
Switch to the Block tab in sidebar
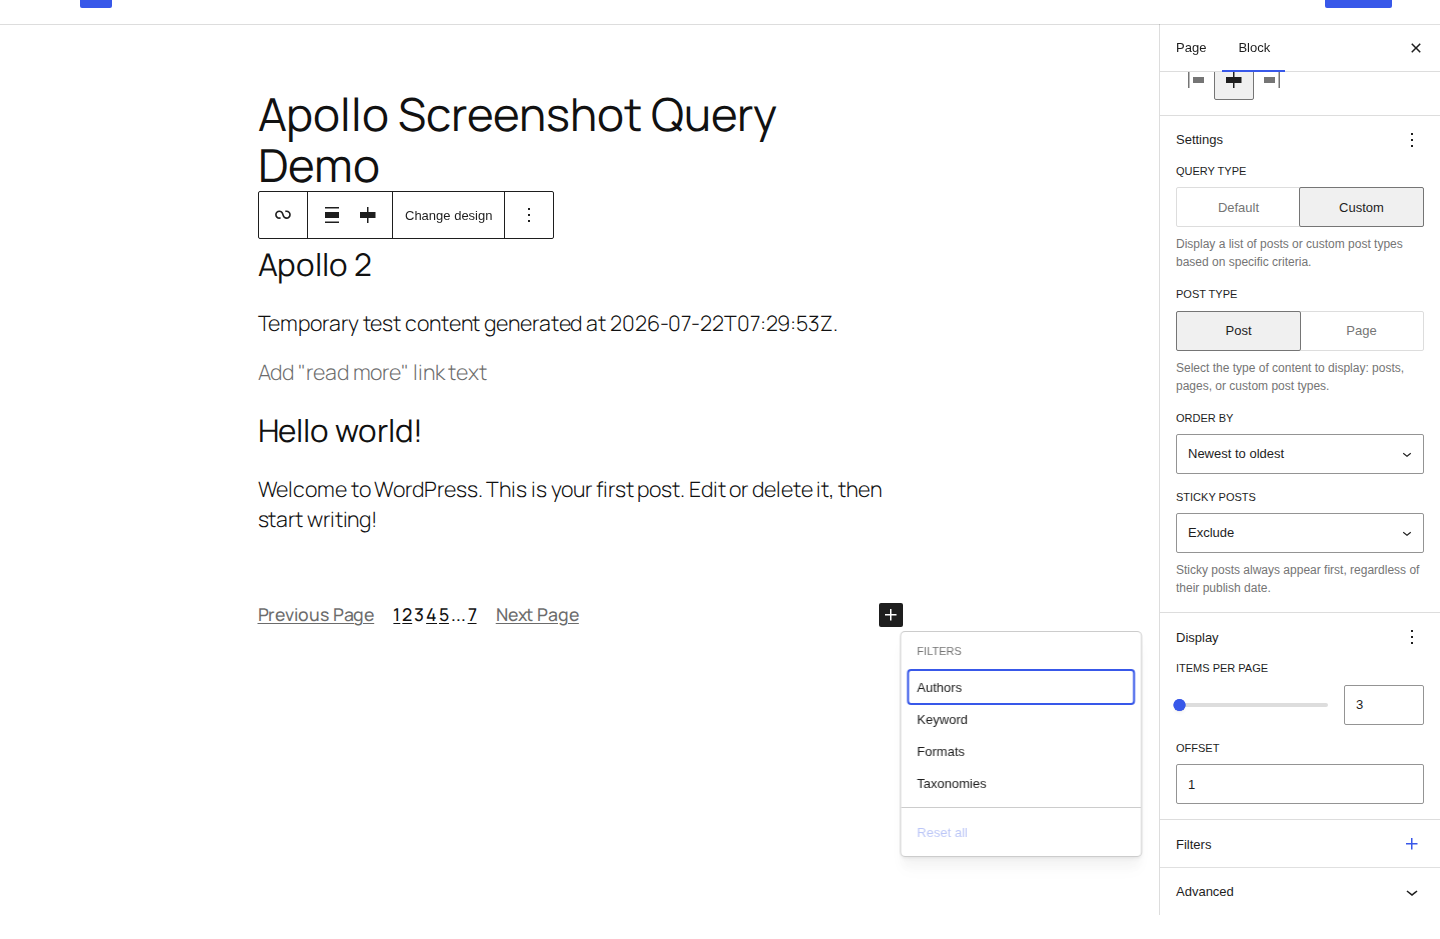[x=1254, y=48]
